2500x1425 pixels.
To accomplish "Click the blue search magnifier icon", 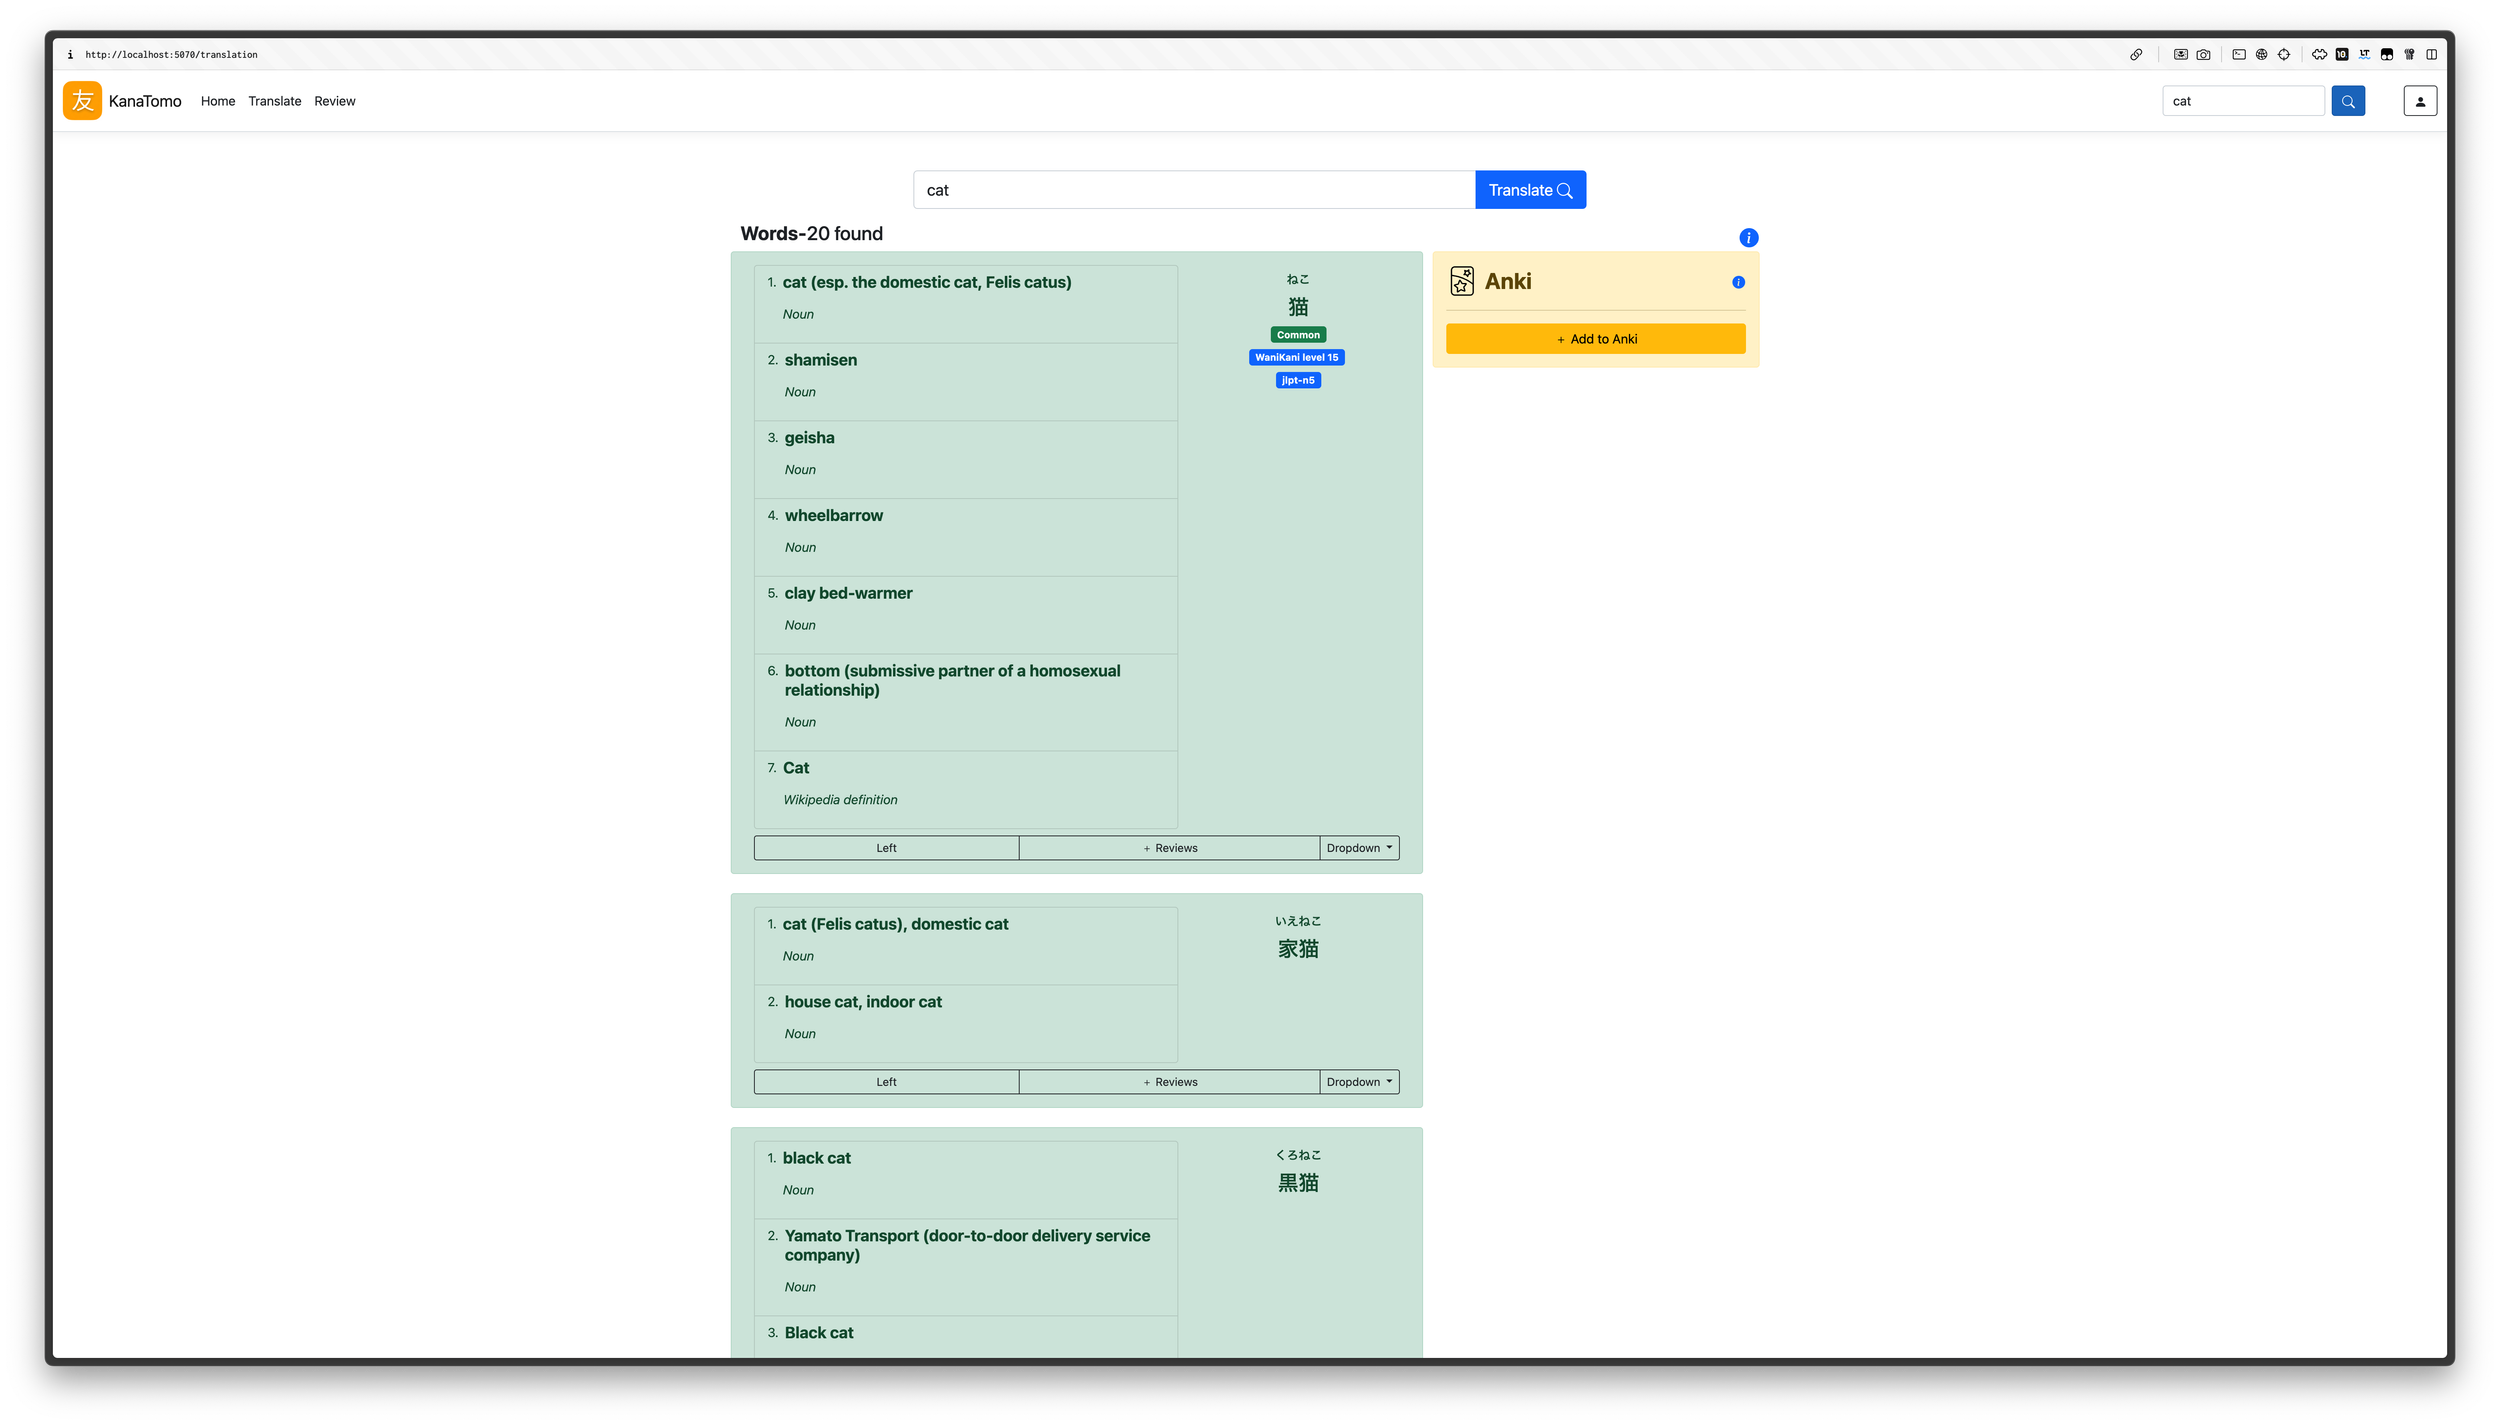I will (x=2348, y=100).
